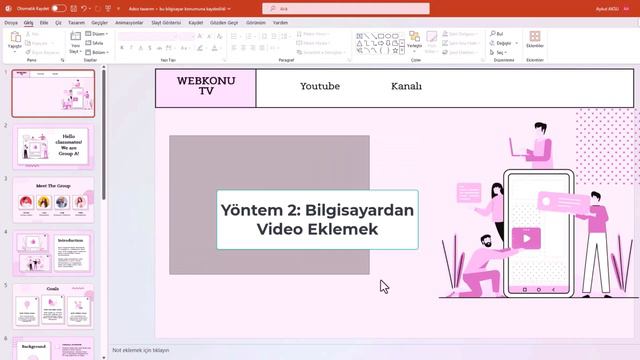Select the rectangle shape in gallery
The width and height of the screenshot is (640, 360).
click(380, 36)
